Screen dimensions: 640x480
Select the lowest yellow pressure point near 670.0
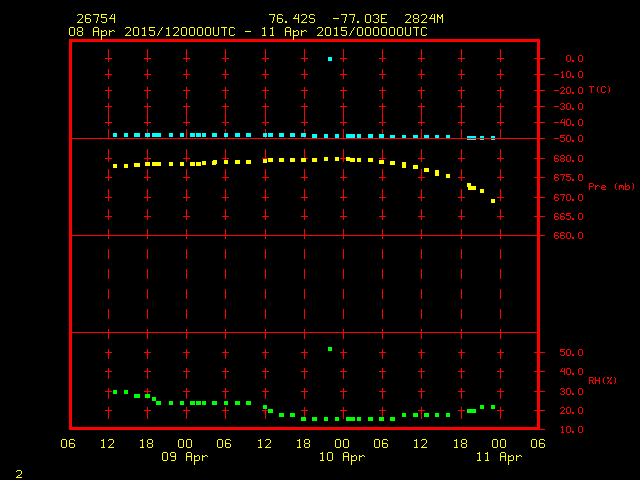pos(493,201)
